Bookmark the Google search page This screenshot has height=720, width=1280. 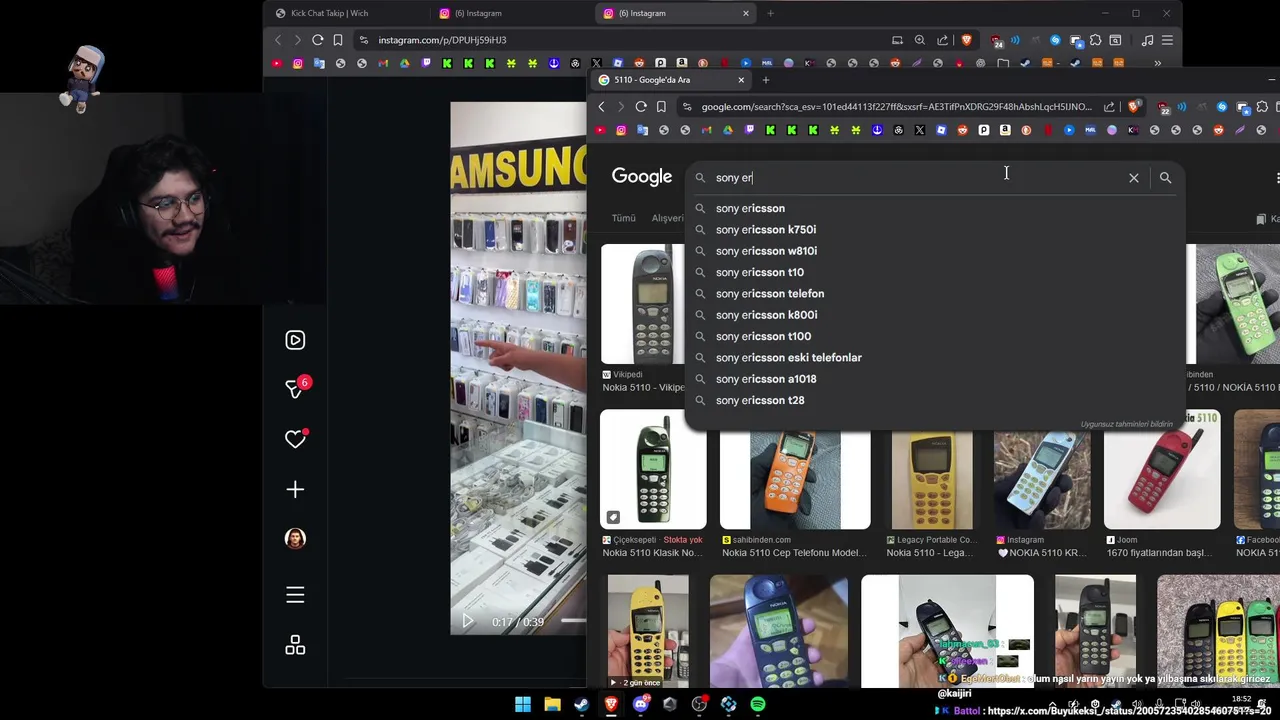coord(661,107)
